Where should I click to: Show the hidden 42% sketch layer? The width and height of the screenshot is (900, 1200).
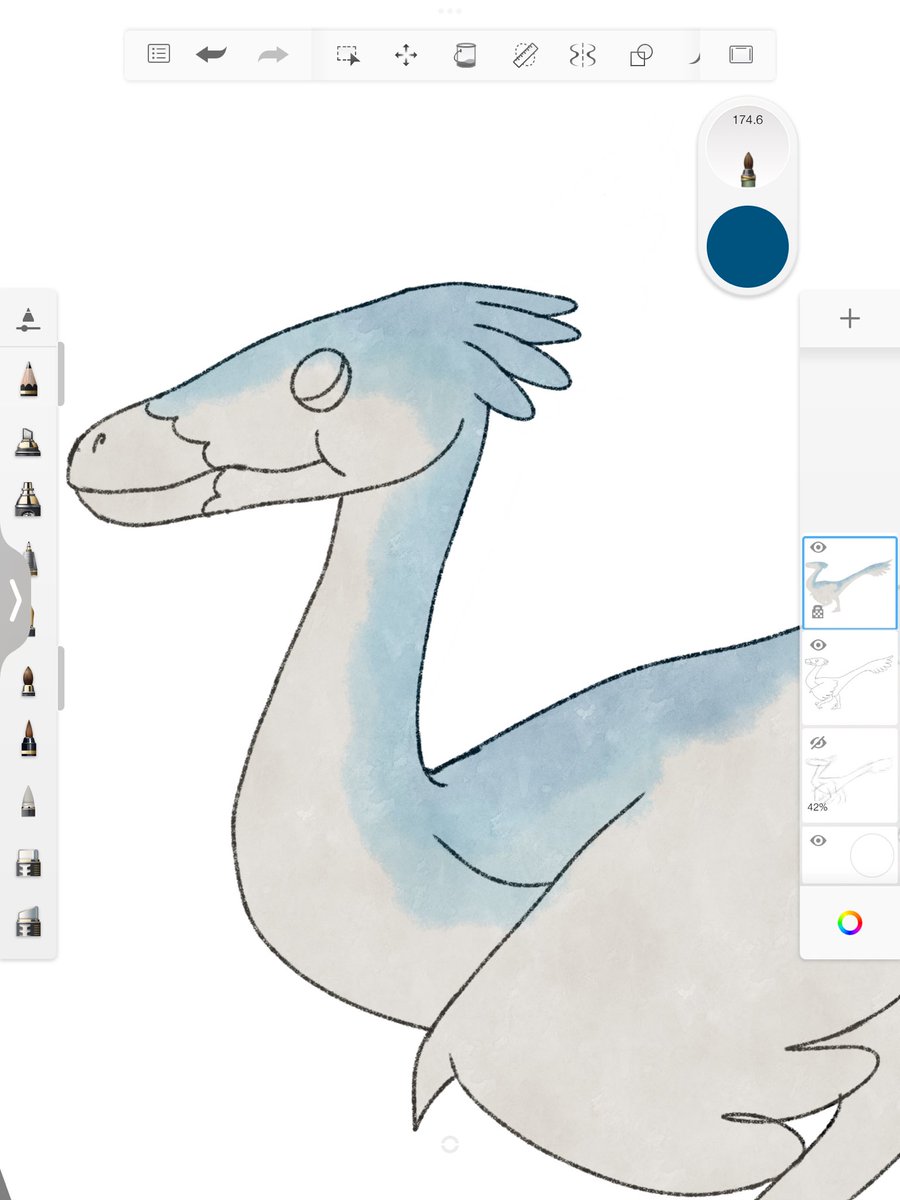tap(818, 742)
